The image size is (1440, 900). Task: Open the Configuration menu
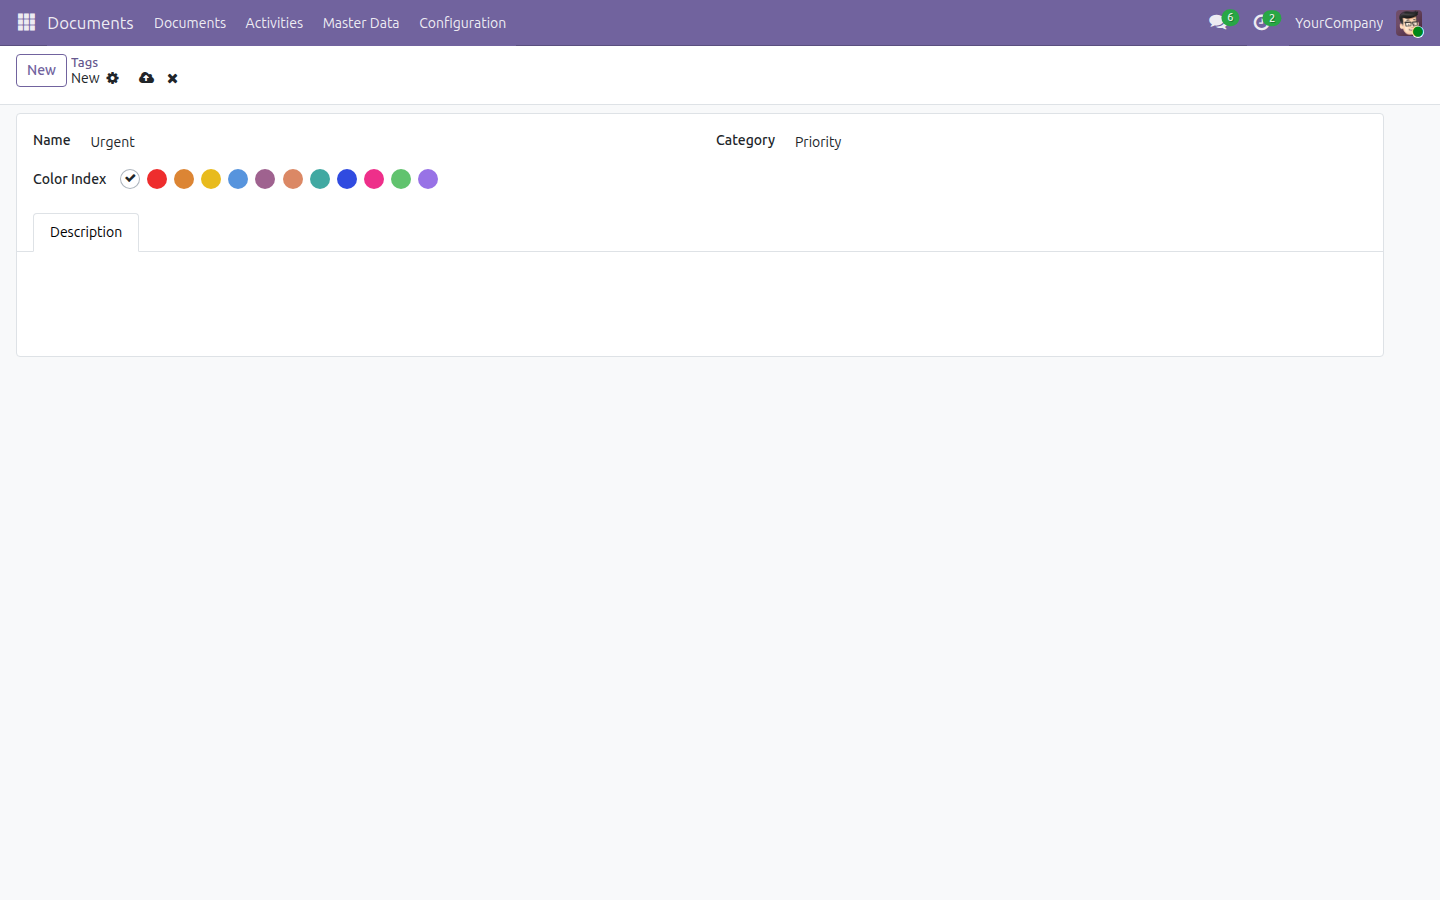[462, 22]
